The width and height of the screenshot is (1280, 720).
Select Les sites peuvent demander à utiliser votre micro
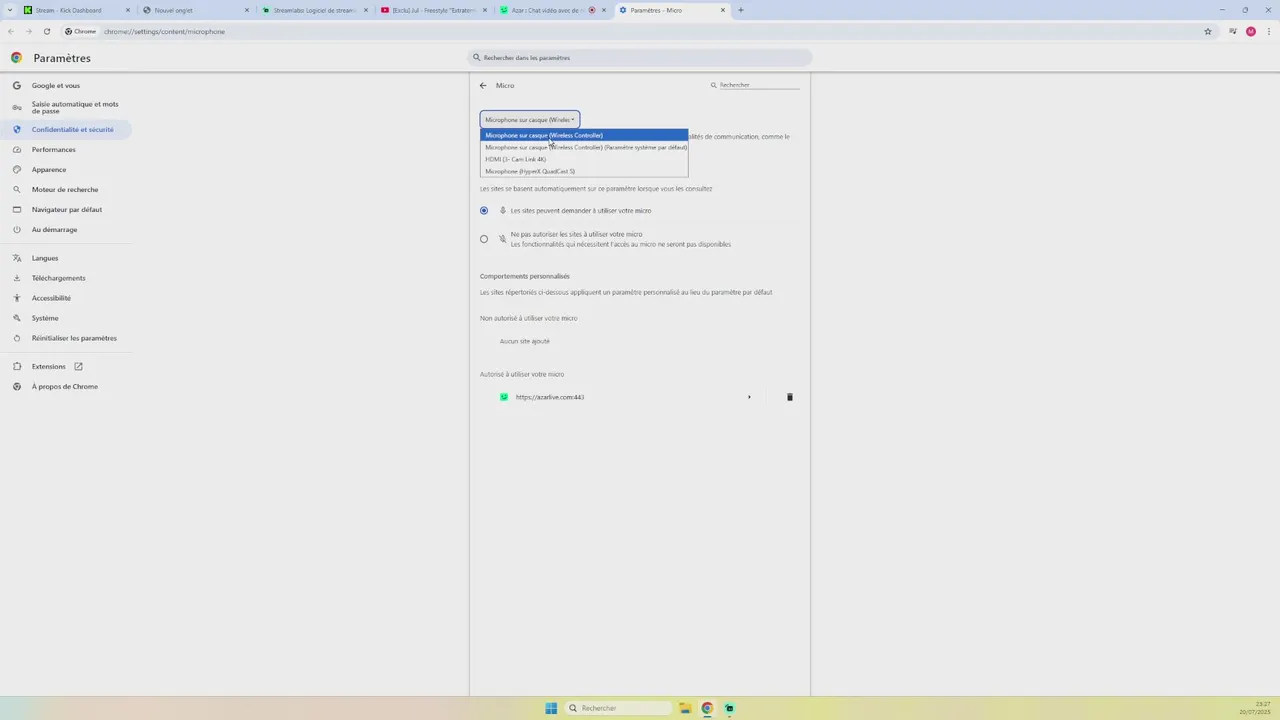(484, 210)
